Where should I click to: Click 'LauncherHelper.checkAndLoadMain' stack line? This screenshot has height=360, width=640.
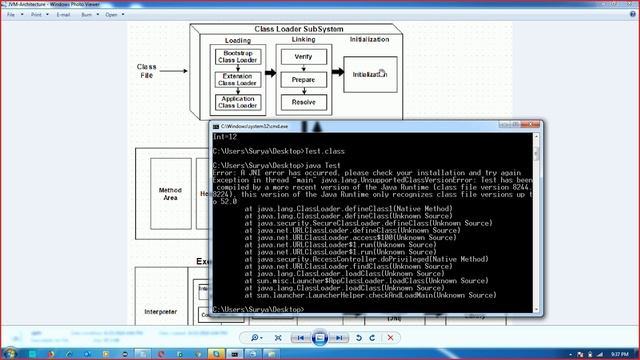[x=371, y=295]
